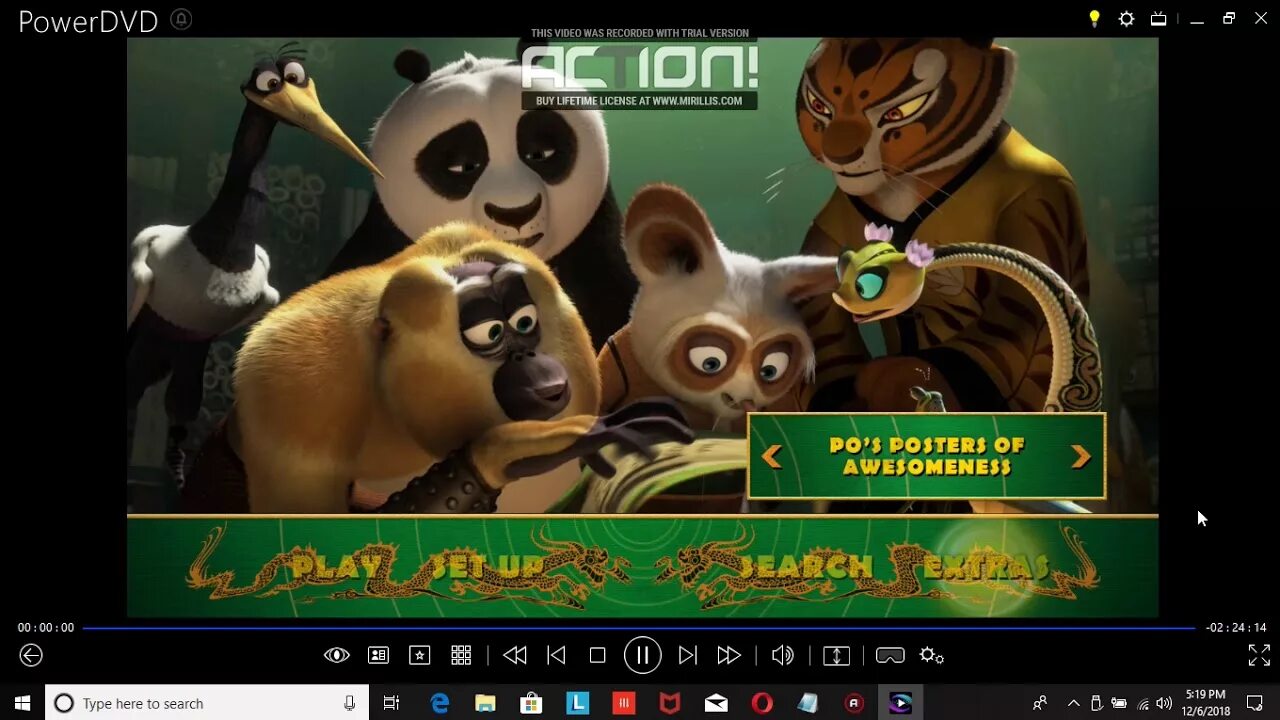Open player settings gears menu
Screen dimensions: 1280x720
(x=931, y=655)
